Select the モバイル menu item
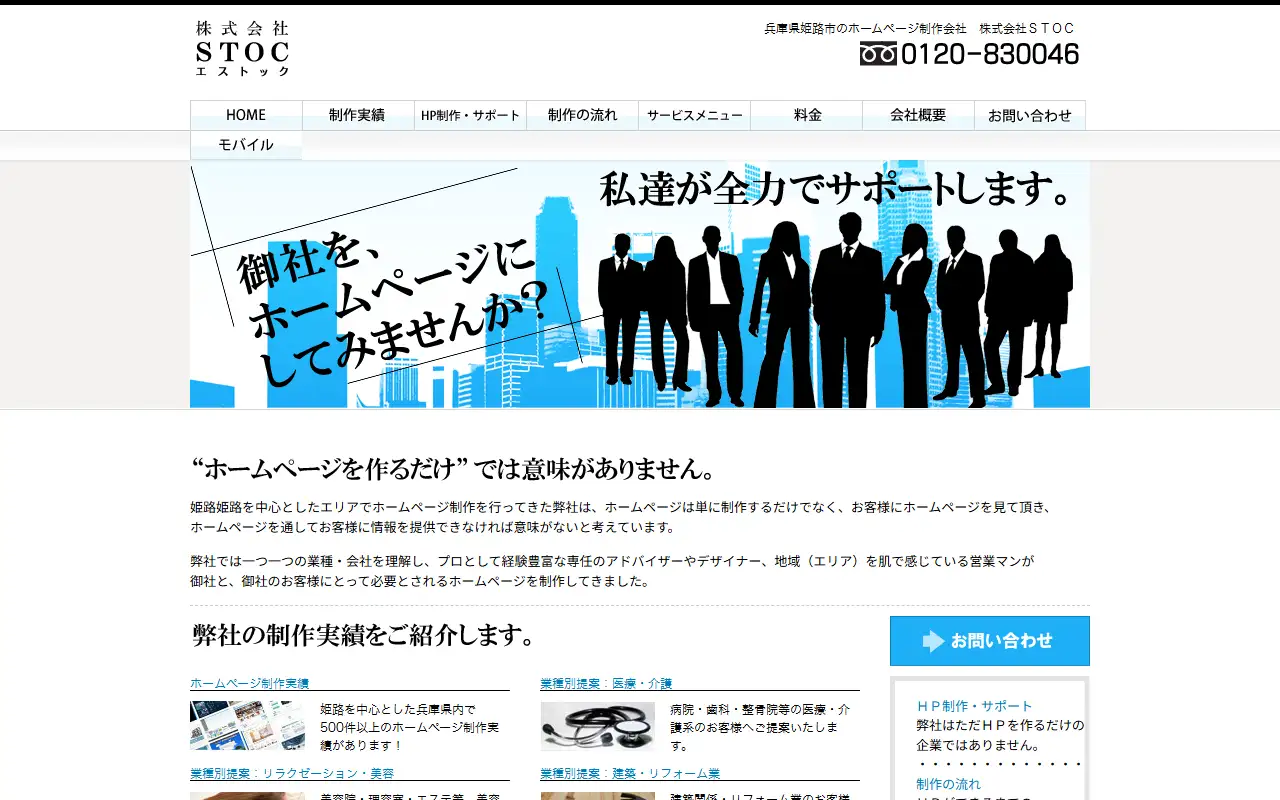Viewport: 1280px width, 800px height. pos(246,145)
